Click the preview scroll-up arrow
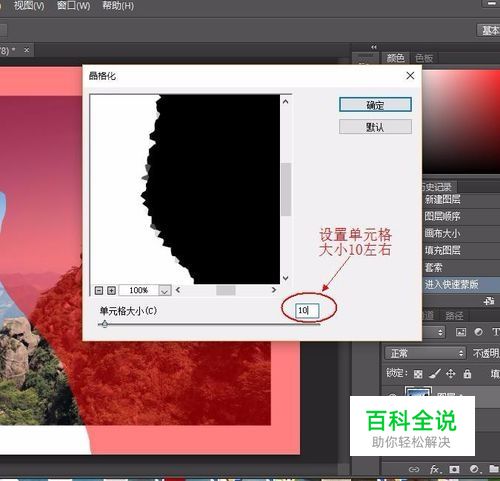Screen dimensions: 500x481 click(285, 102)
